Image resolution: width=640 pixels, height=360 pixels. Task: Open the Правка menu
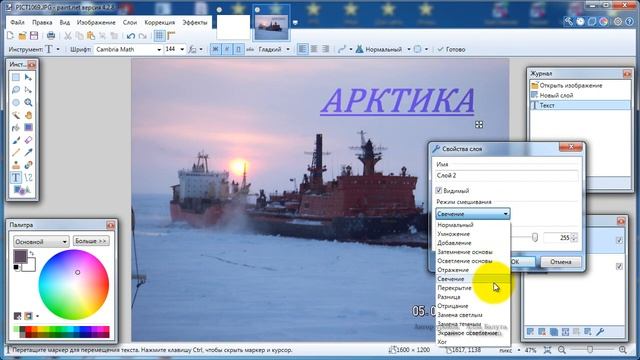click(x=42, y=22)
